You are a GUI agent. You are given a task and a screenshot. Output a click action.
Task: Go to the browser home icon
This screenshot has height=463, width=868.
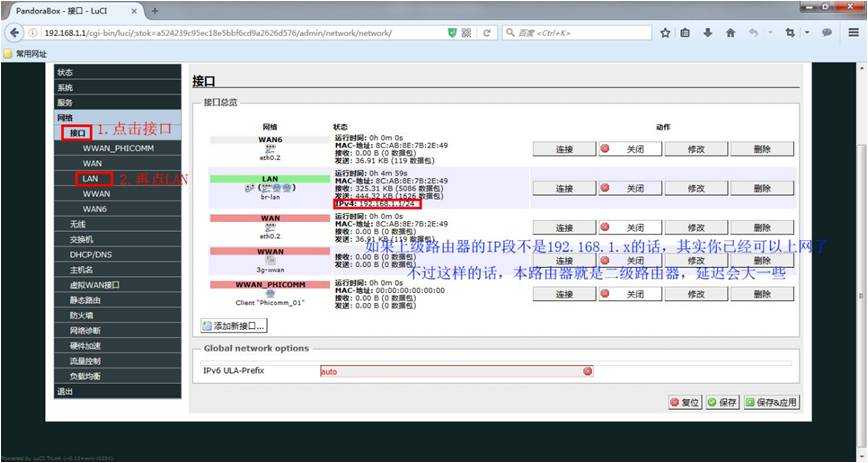click(x=730, y=33)
